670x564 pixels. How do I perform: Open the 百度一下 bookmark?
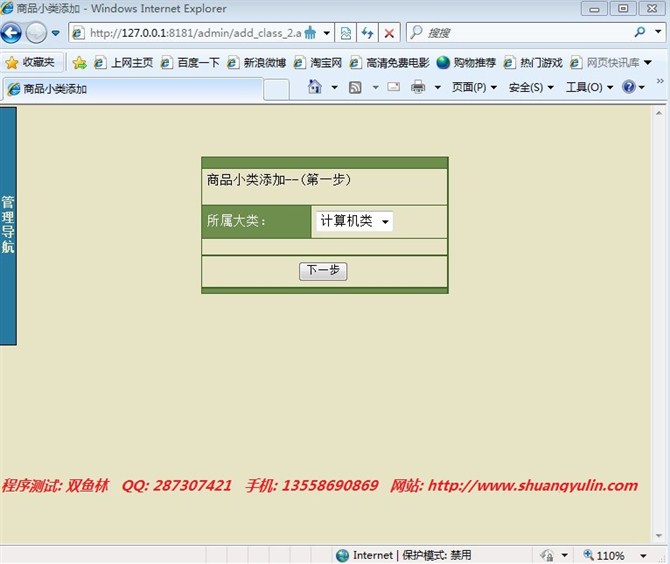[x=190, y=63]
